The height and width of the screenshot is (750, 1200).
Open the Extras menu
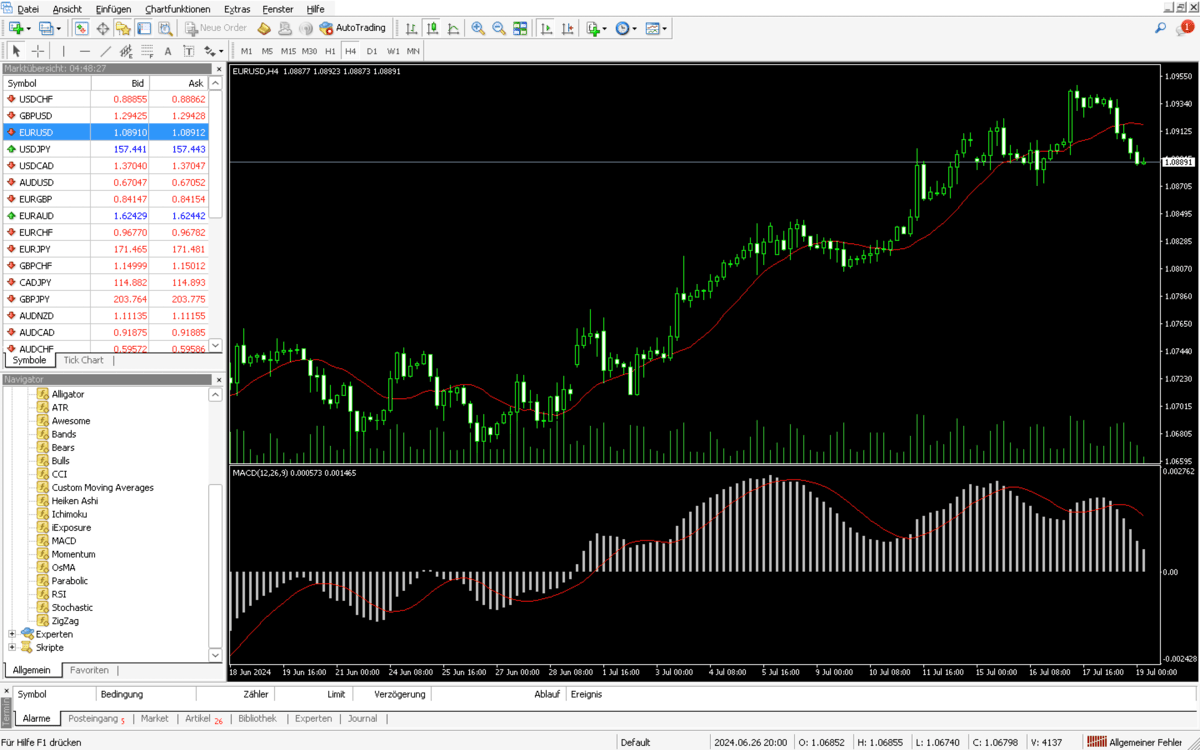237,9
